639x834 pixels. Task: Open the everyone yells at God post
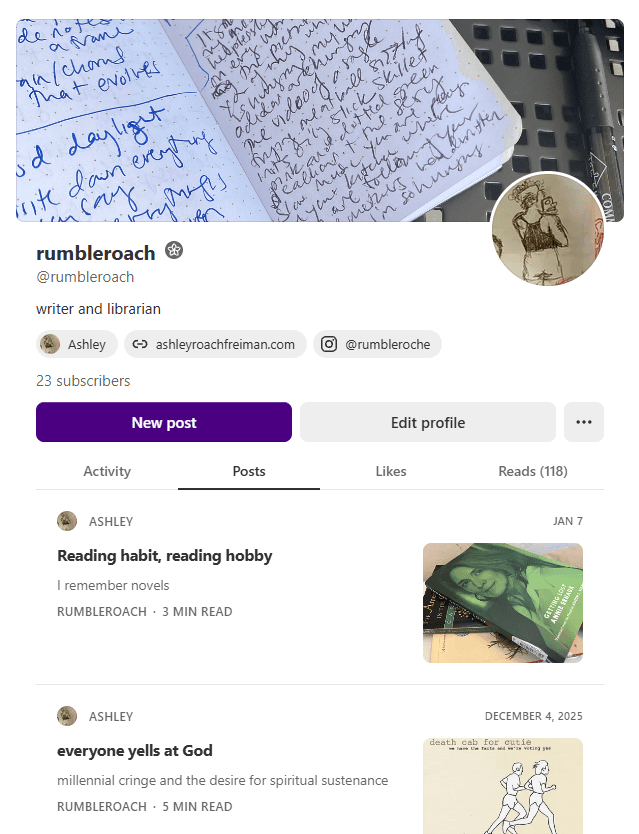click(x=135, y=750)
